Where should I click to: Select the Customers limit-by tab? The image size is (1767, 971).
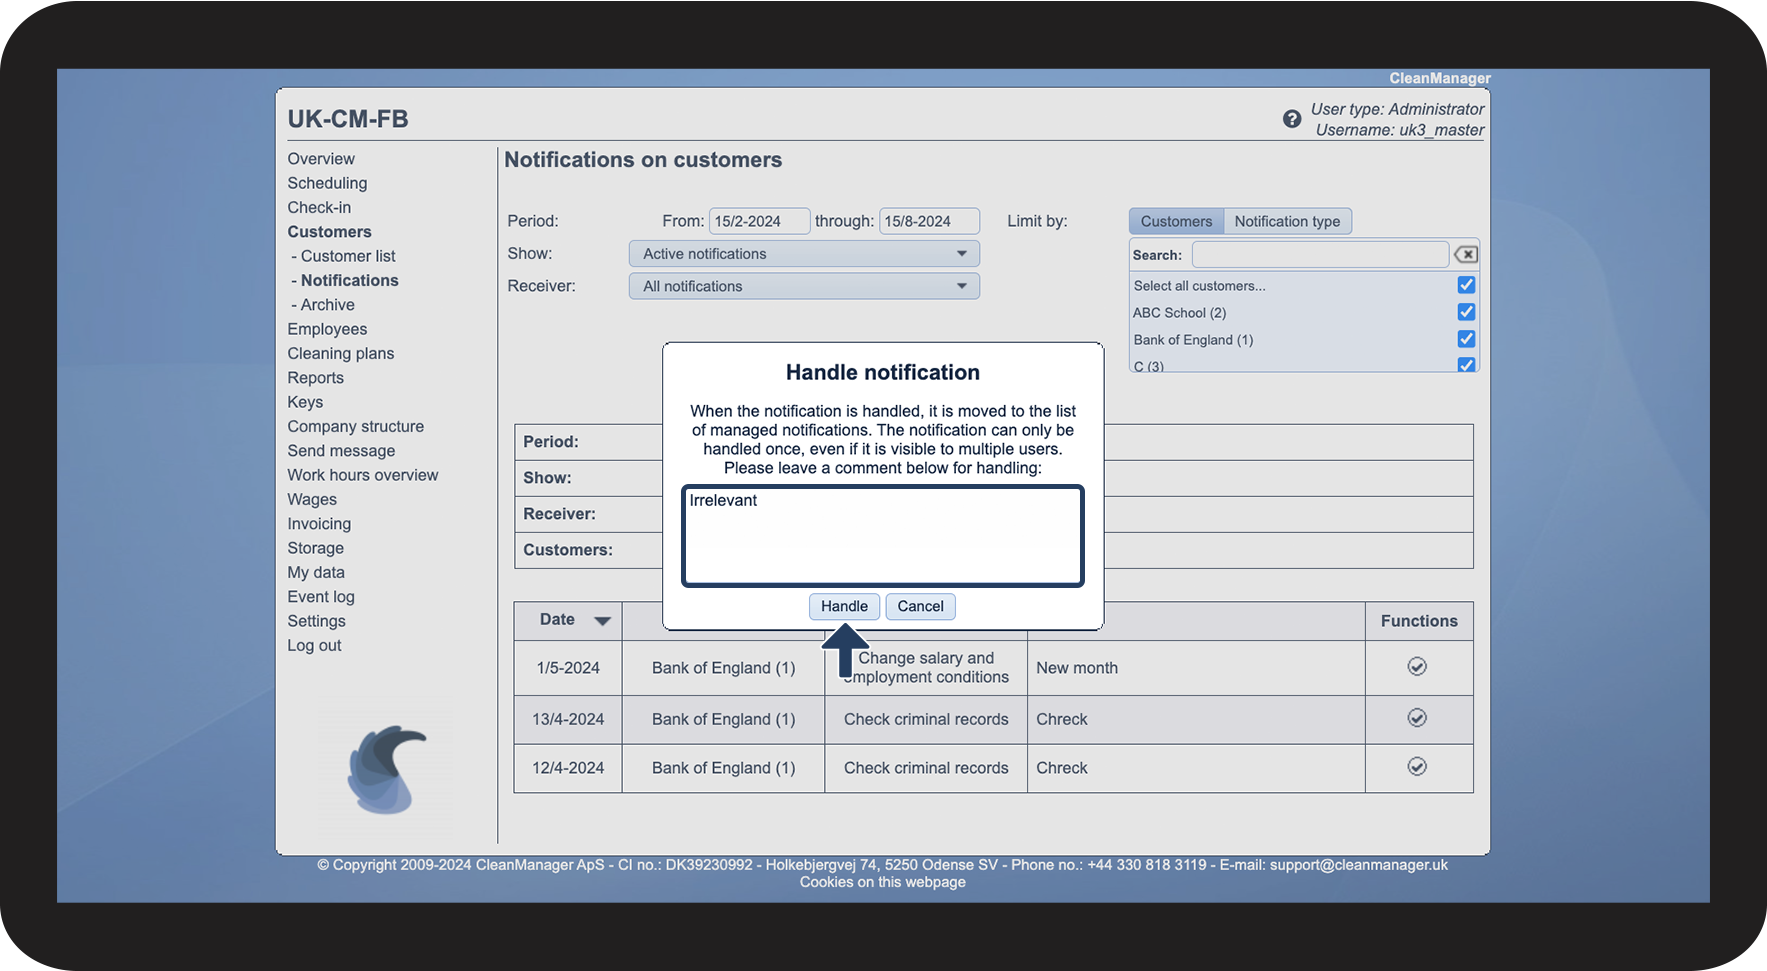coord(1175,221)
